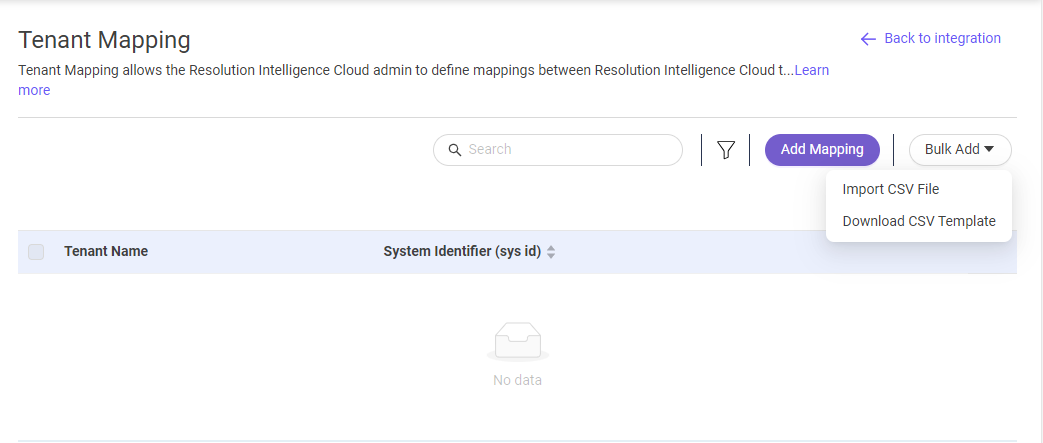Image resolution: width=1043 pixels, height=443 pixels.
Task: Choose Download CSV Template option
Action: (919, 221)
